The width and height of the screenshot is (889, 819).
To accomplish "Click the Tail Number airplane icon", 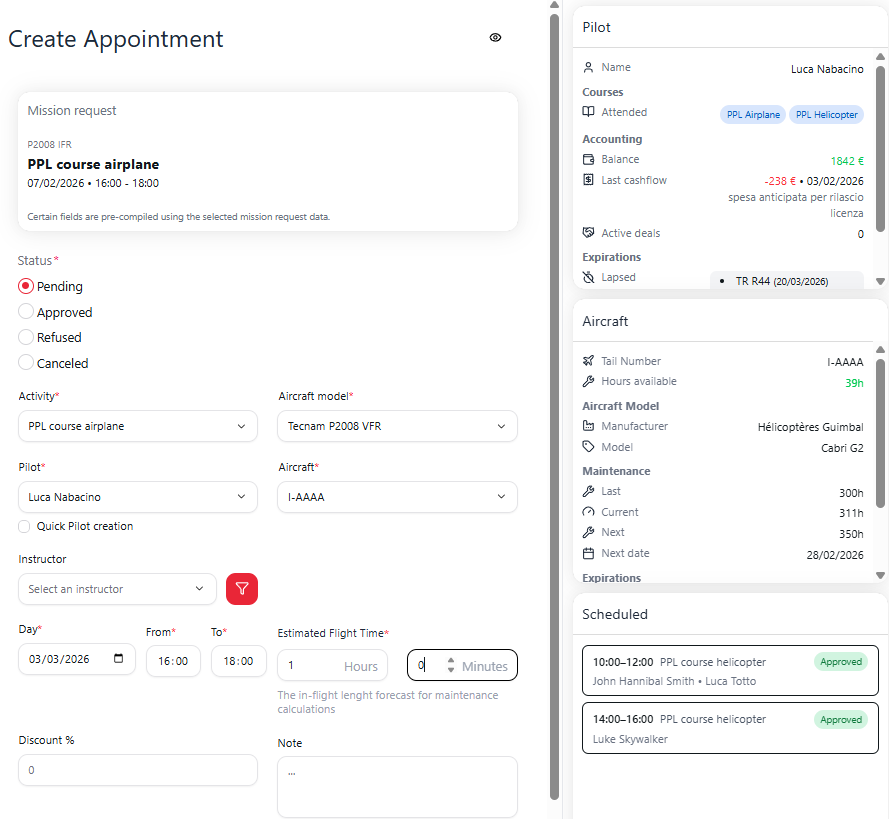I will pos(589,362).
